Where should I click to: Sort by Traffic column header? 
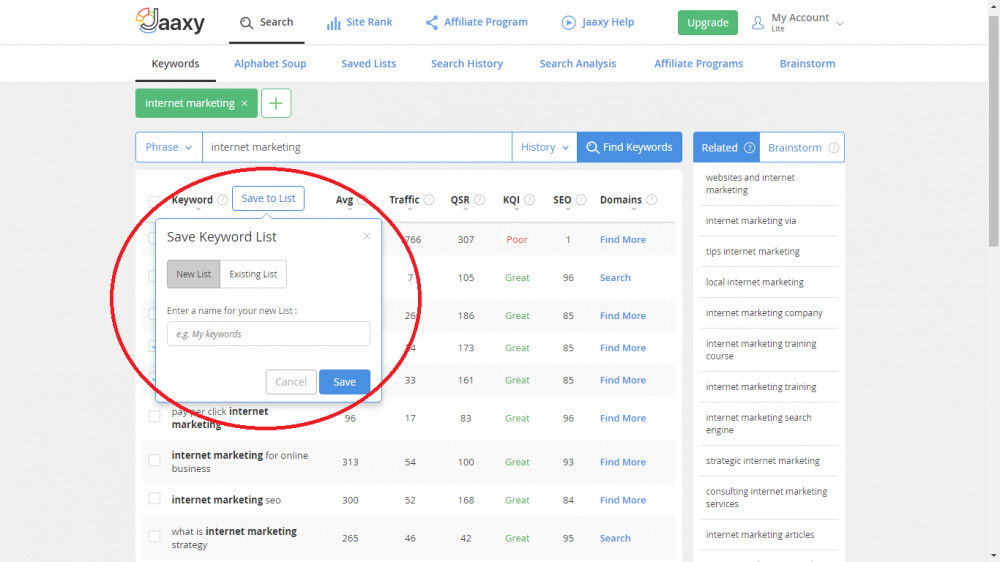404,200
